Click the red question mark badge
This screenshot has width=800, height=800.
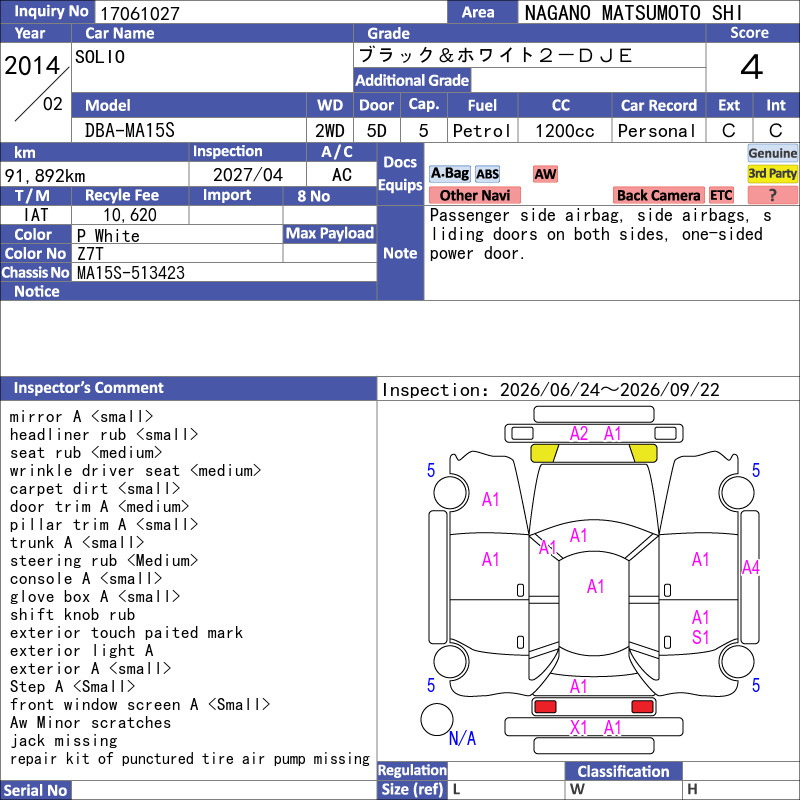[772, 195]
